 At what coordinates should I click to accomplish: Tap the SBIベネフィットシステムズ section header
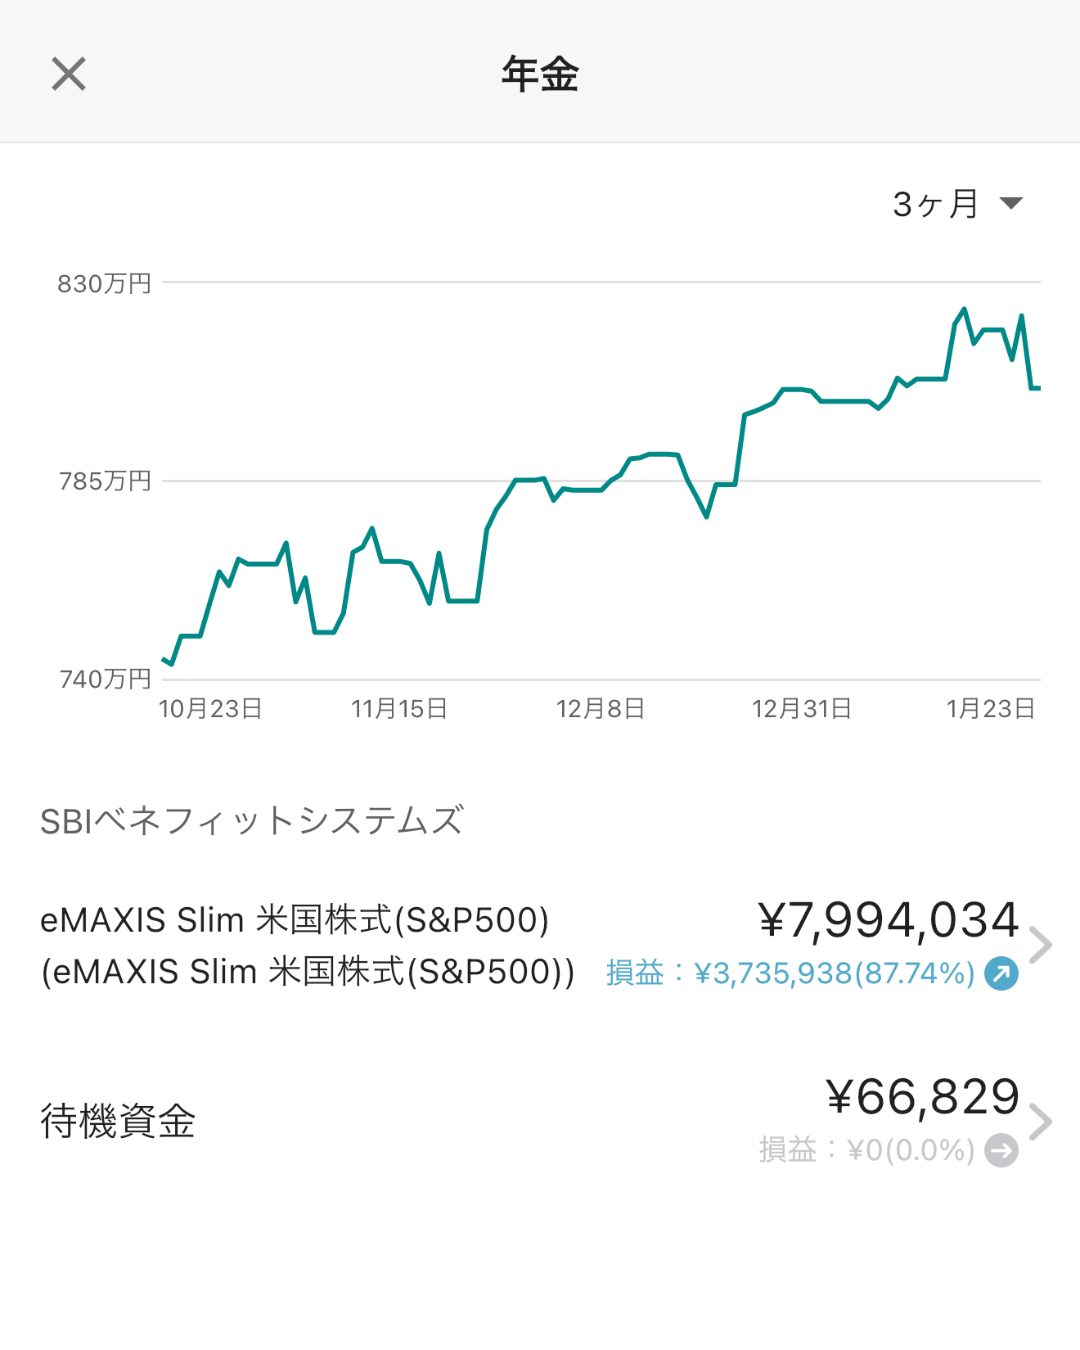tap(251, 821)
